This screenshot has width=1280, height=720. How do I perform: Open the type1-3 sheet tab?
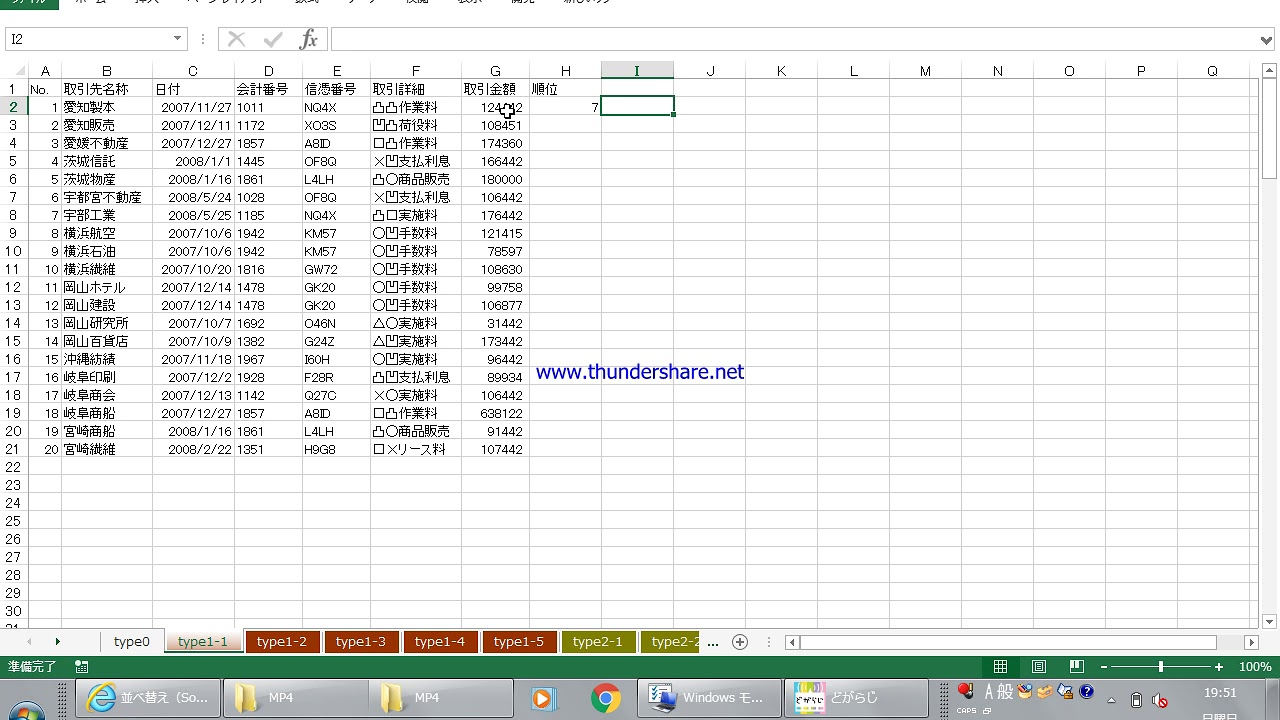[x=360, y=642]
